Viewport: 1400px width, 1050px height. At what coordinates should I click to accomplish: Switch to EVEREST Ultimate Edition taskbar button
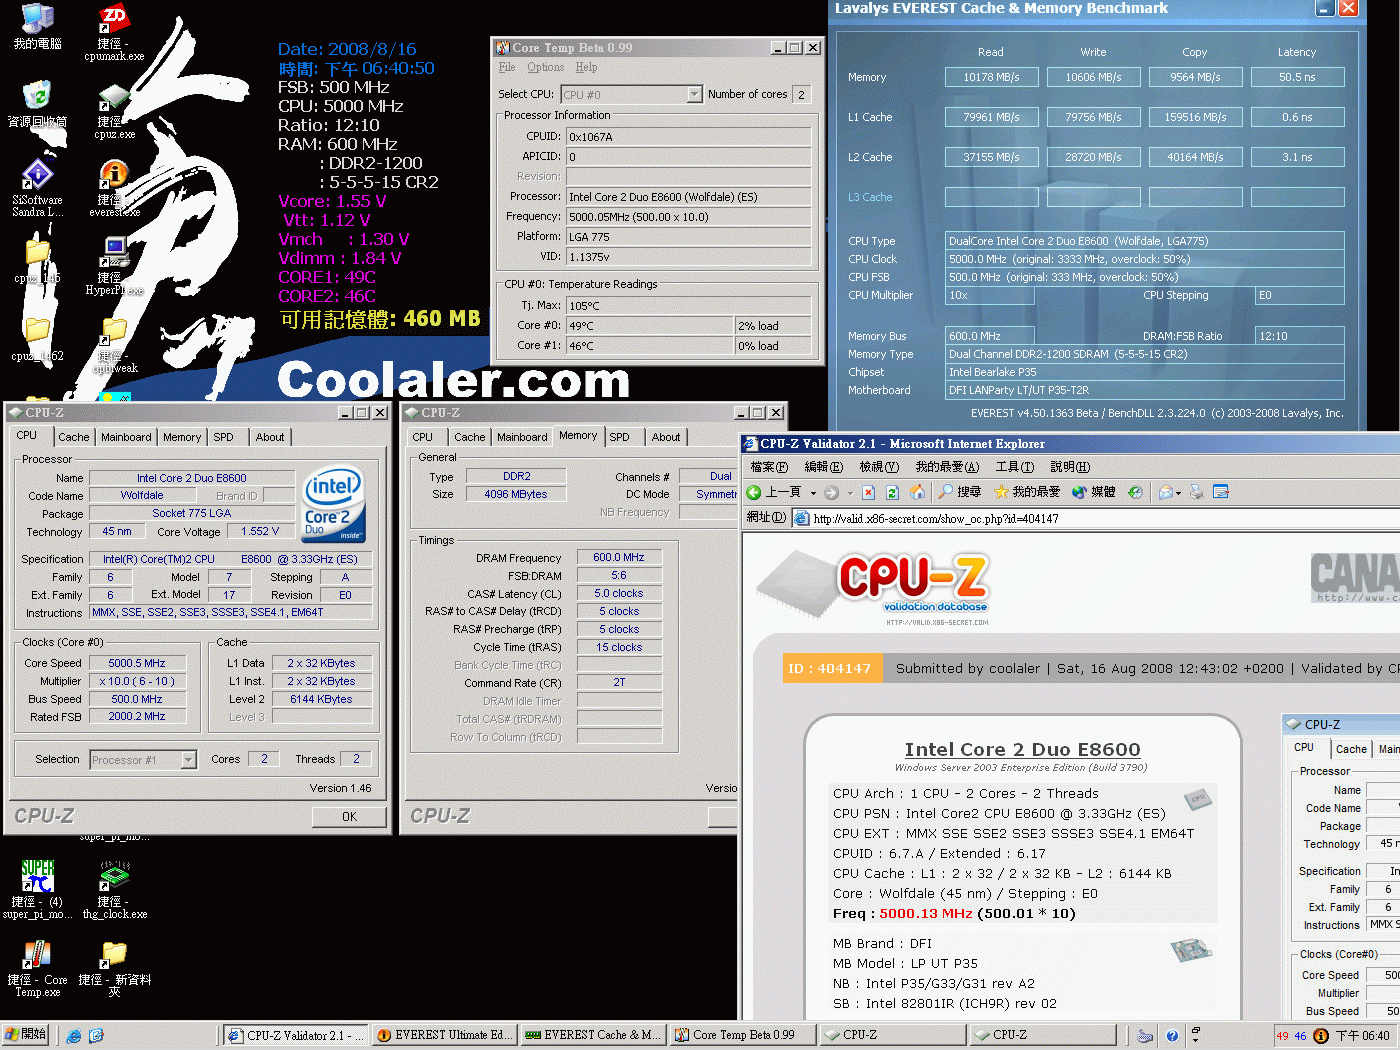(445, 1035)
